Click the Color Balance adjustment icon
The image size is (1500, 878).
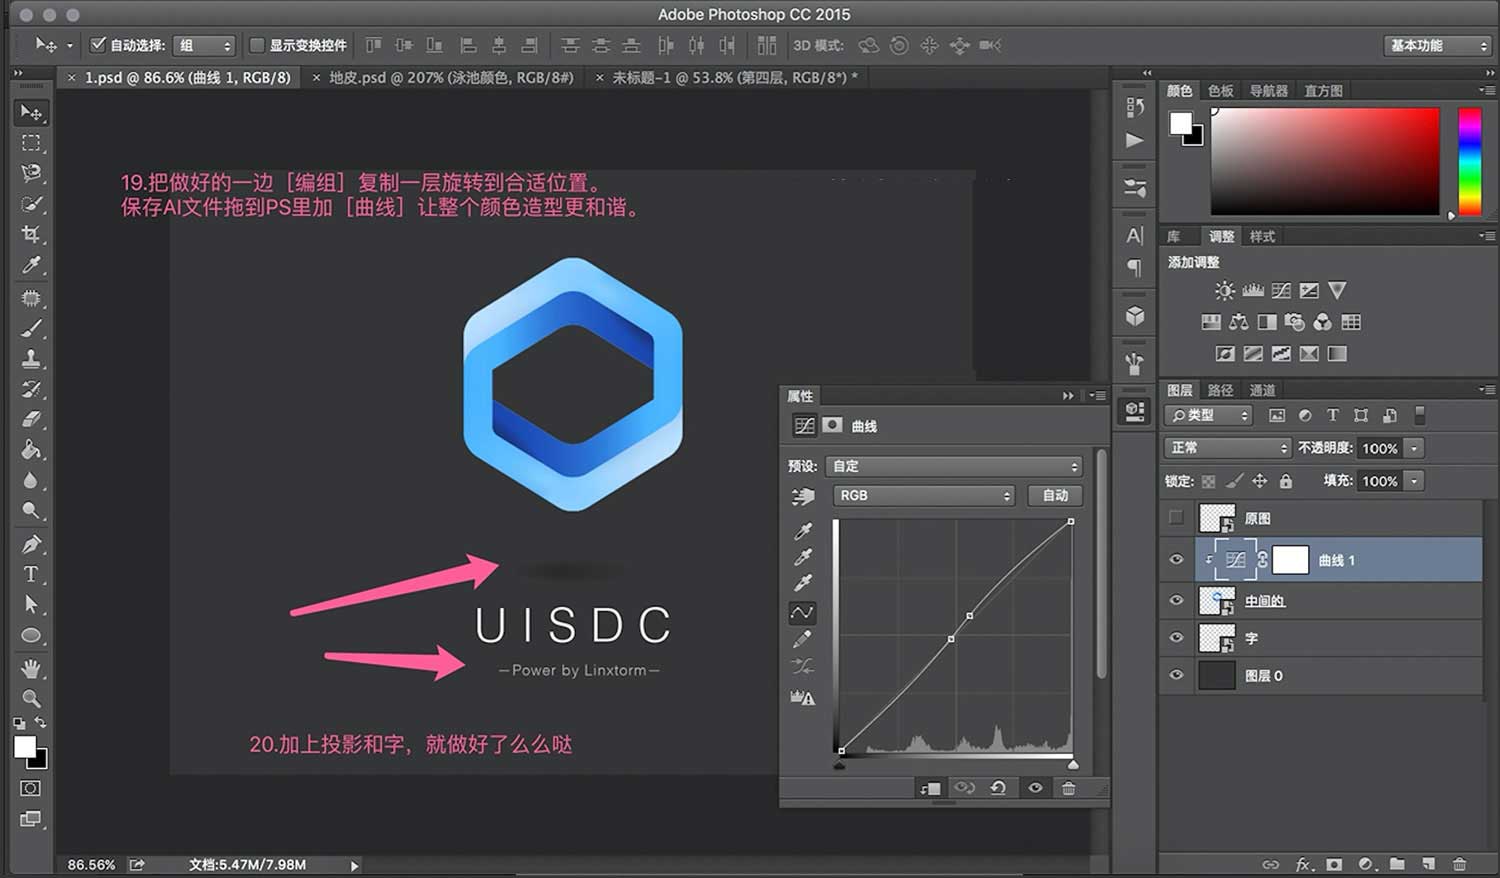click(1239, 322)
